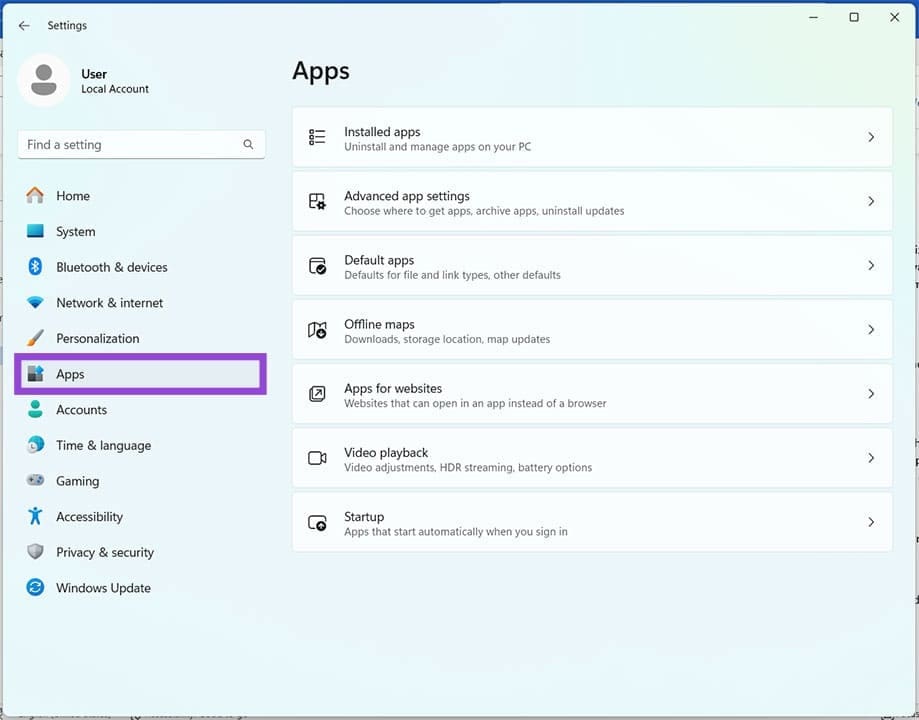The width and height of the screenshot is (919, 720).
Task: Select the Bluetooth & devices icon
Action: click(35, 267)
